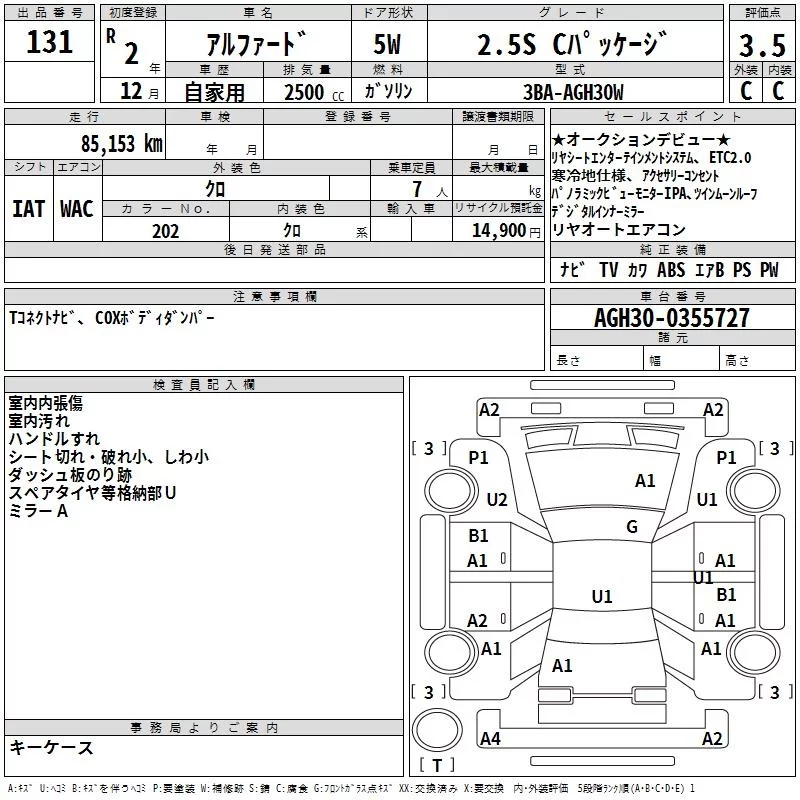The image size is (800, 800).
Task: Select the vehicle history value 自家用
Action: (214, 92)
